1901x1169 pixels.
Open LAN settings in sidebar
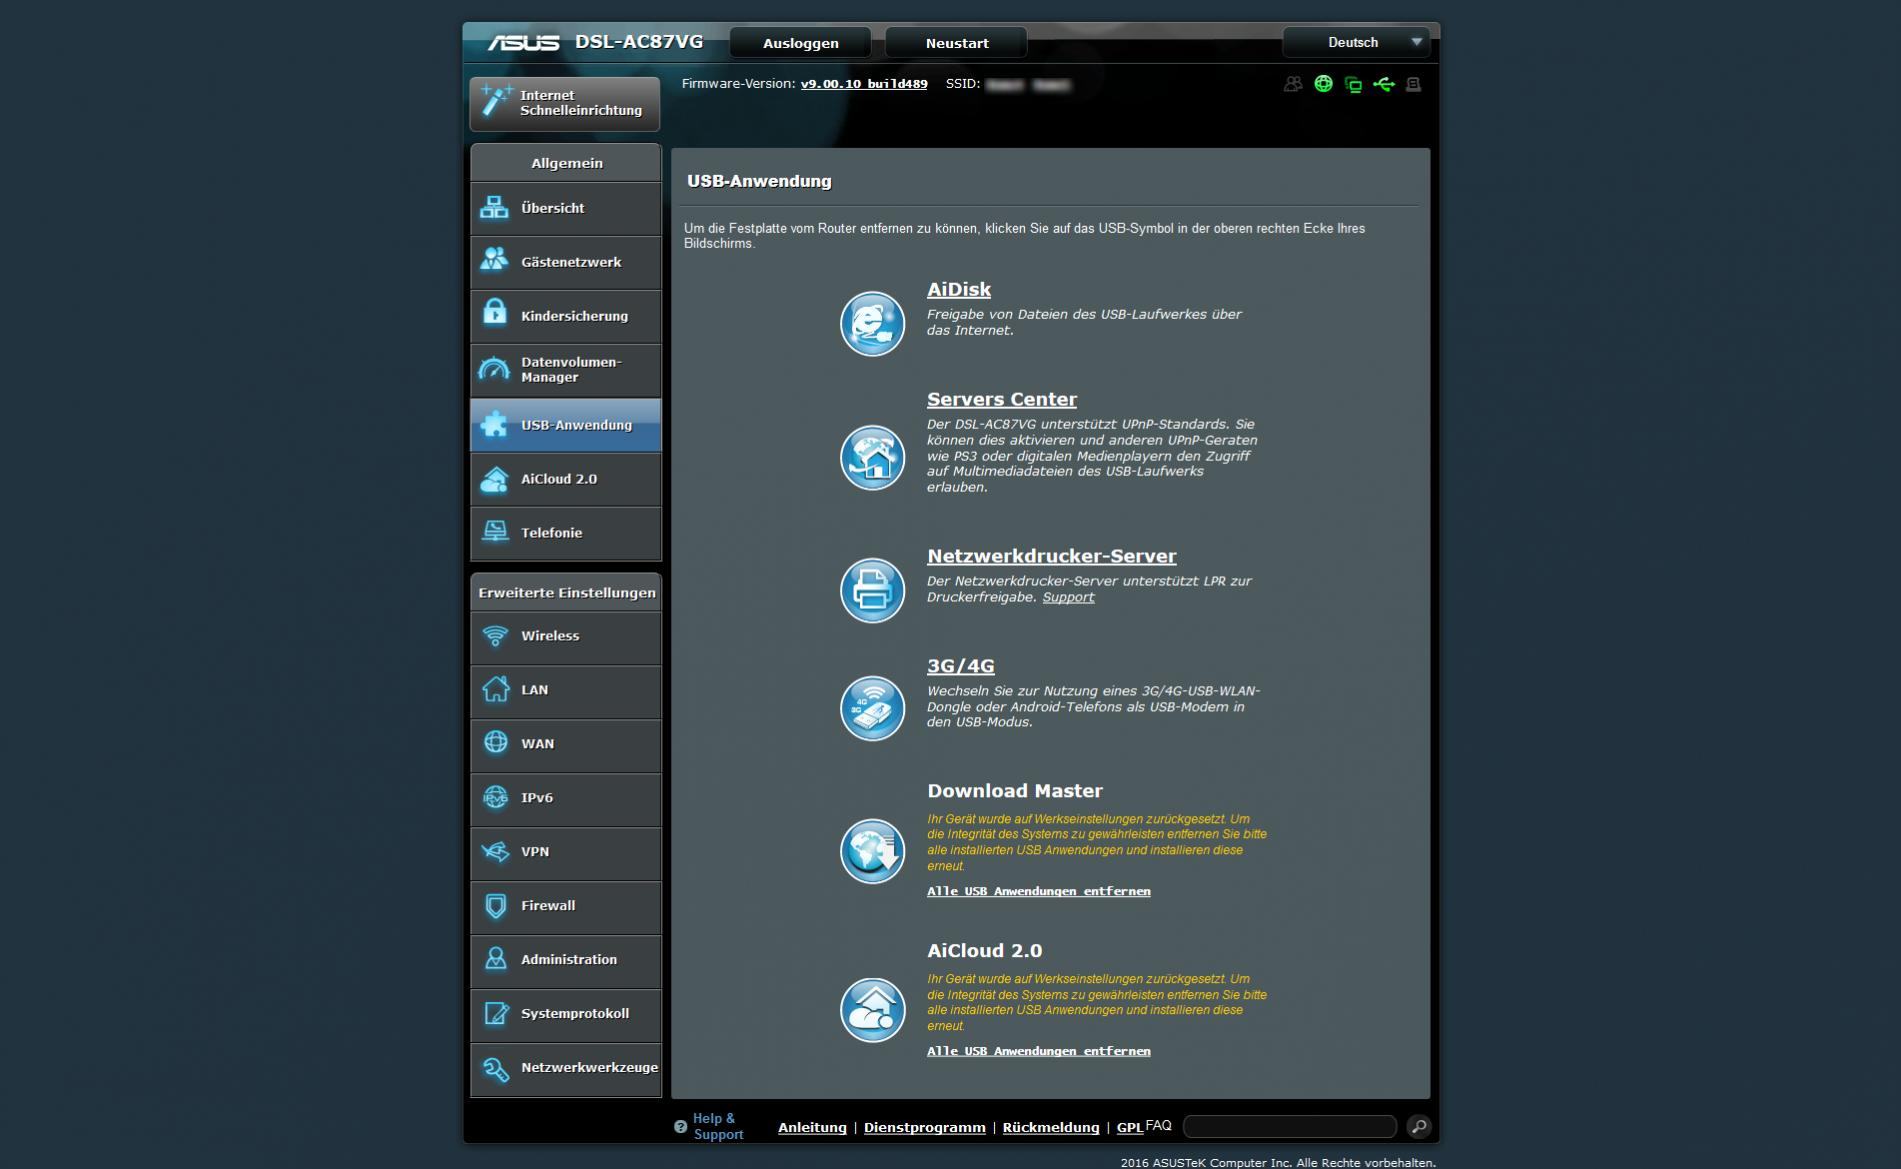pos(566,690)
